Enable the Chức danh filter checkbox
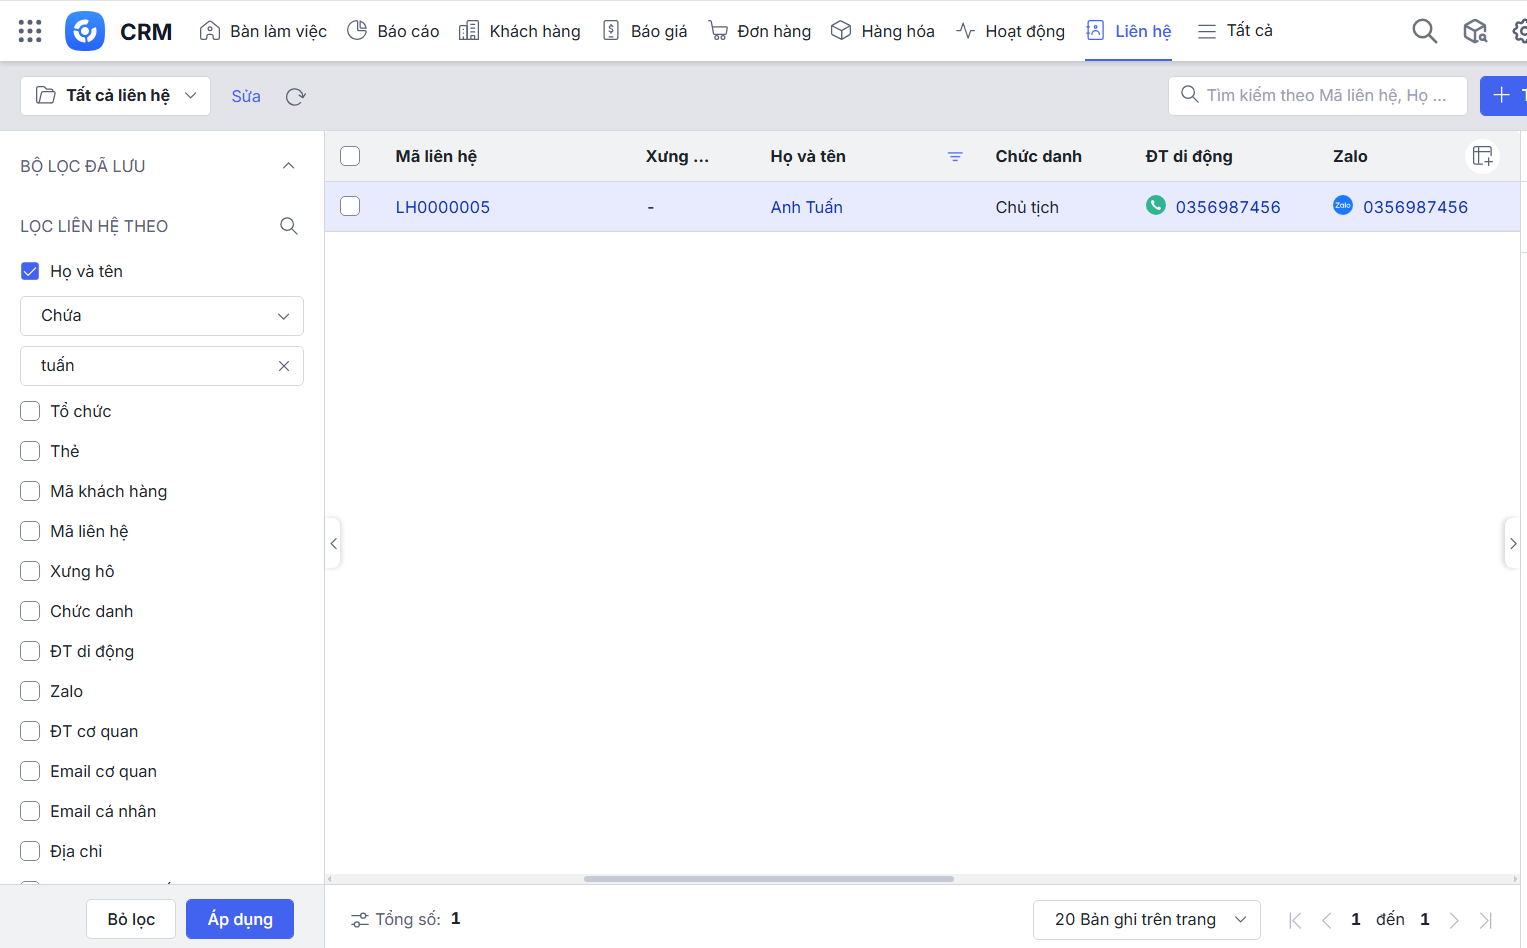 [x=30, y=611]
